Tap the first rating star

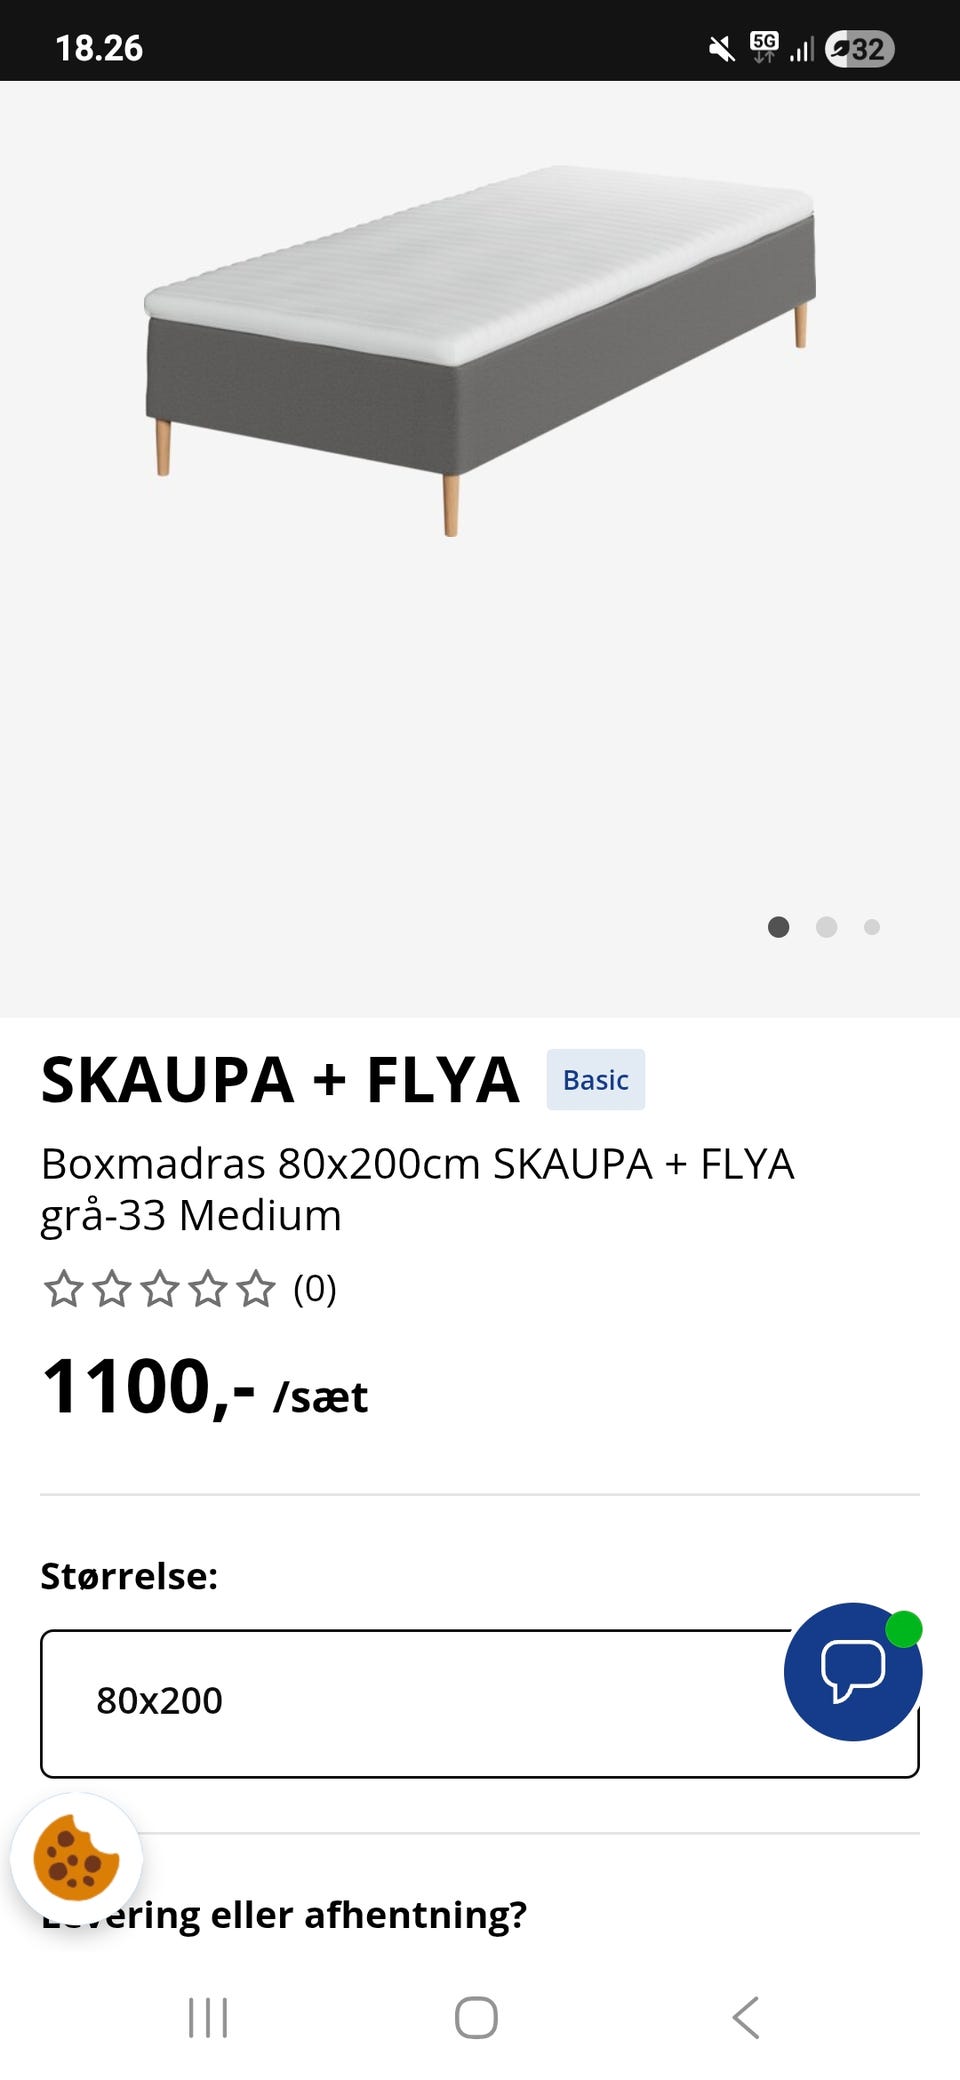click(63, 1289)
